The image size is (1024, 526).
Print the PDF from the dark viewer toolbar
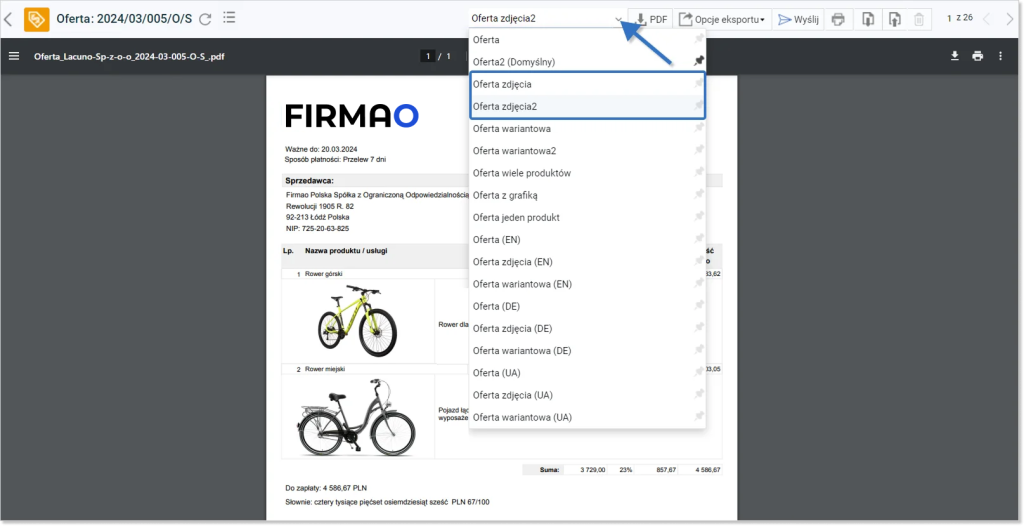tap(977, 56)
